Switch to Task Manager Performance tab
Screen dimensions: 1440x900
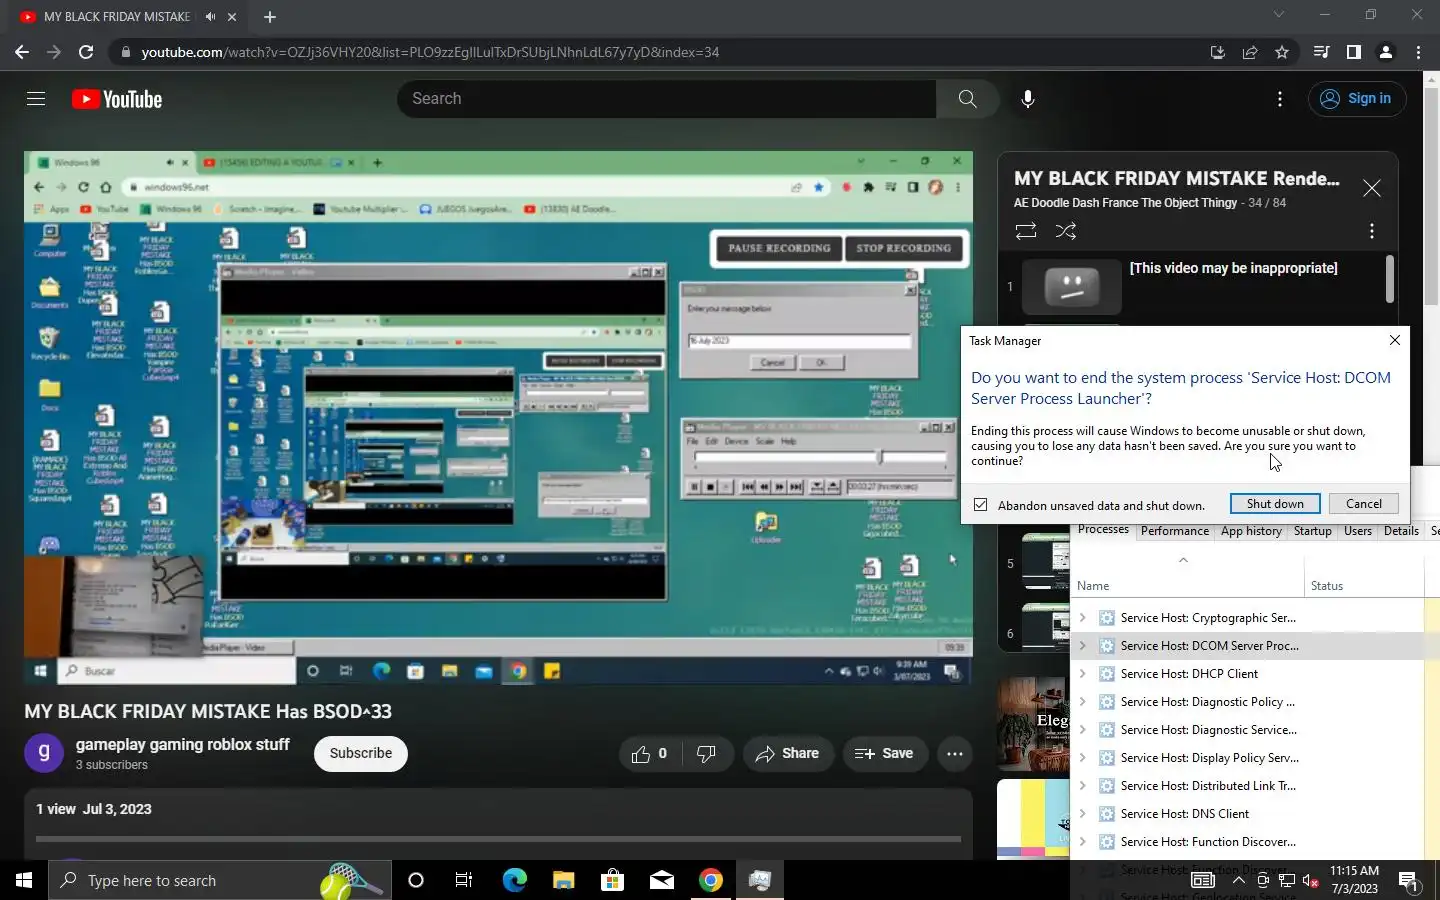1175,531
